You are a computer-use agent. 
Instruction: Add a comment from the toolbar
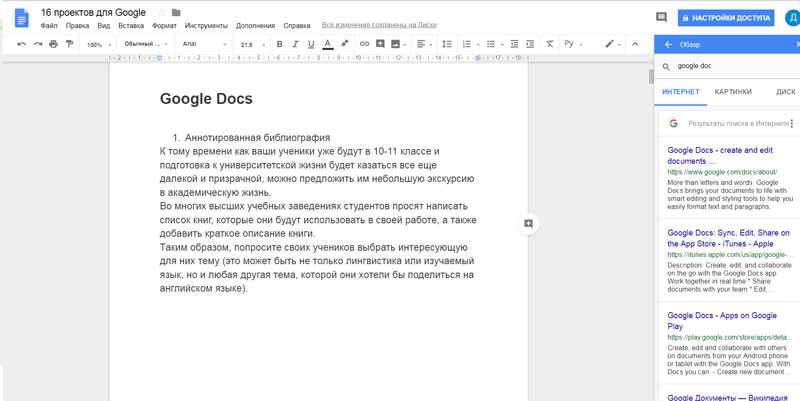(x=380, y=44)
